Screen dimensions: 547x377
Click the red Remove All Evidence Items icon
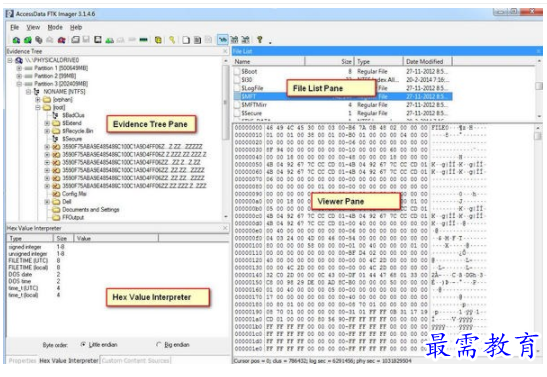click(x=61, y=40)
